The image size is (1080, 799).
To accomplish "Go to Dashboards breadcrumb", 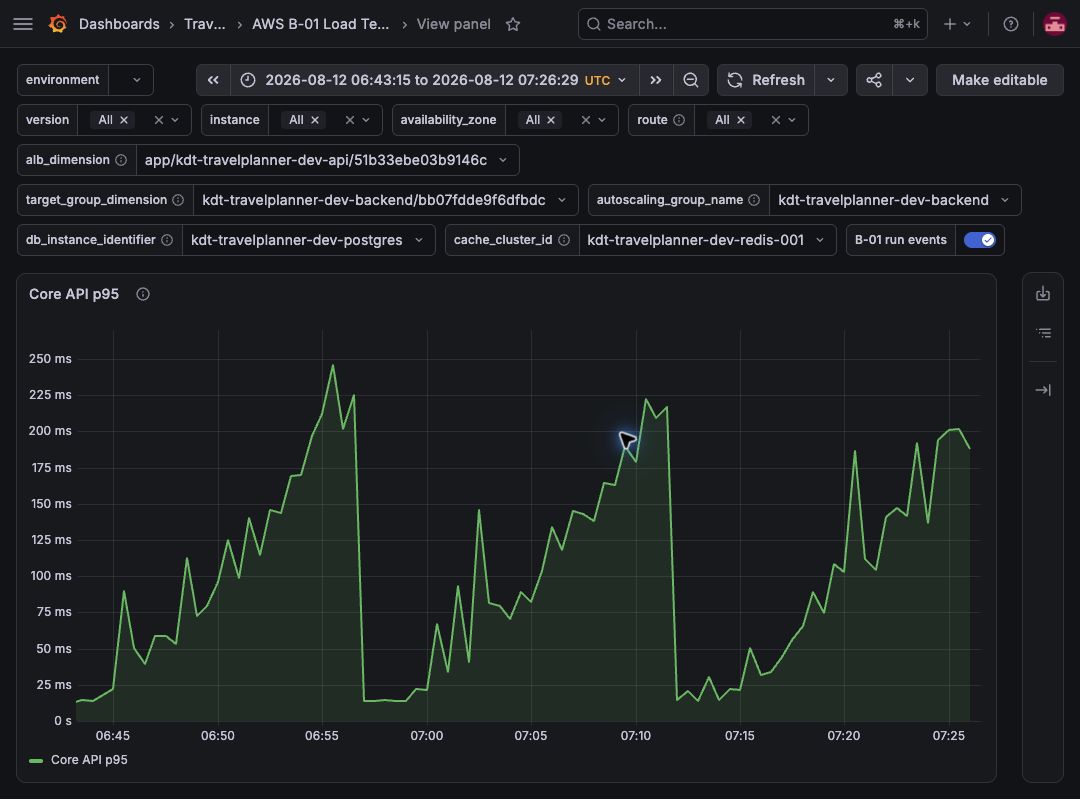I will click(119, 24).
